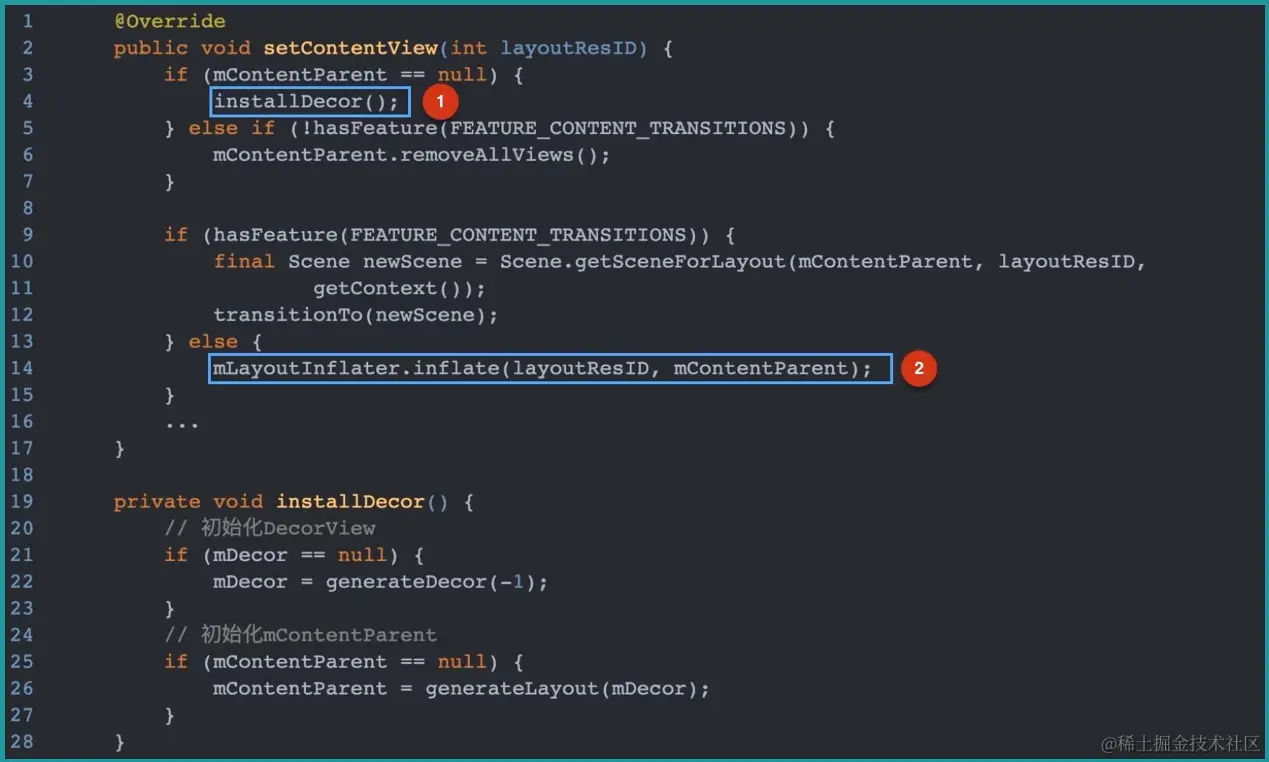Click mContentParent assignment target on line 26
The height and width of the screenshot is (762, 1269).
click(300, 688)
